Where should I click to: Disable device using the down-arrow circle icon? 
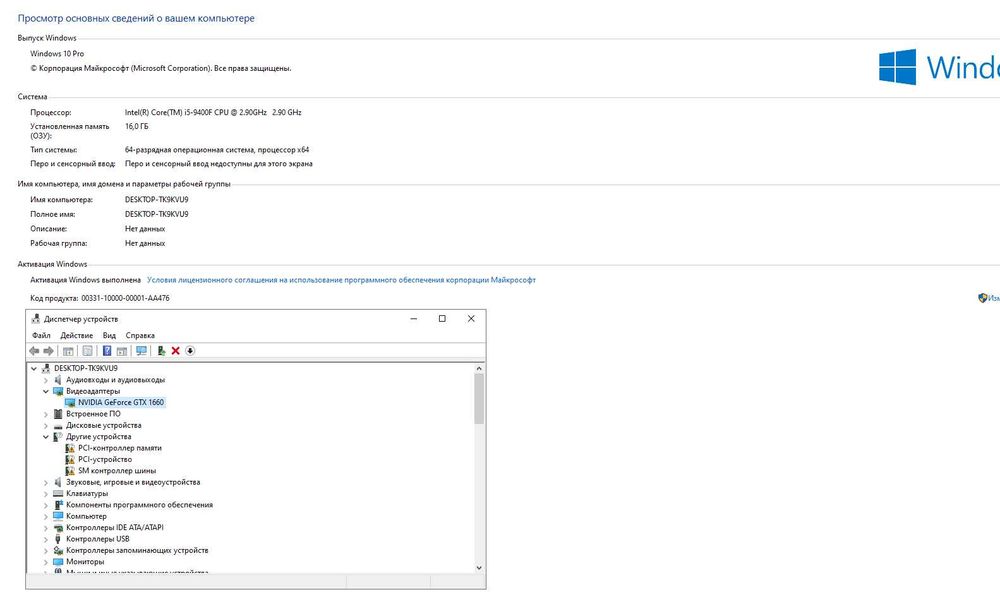[190, 351]
